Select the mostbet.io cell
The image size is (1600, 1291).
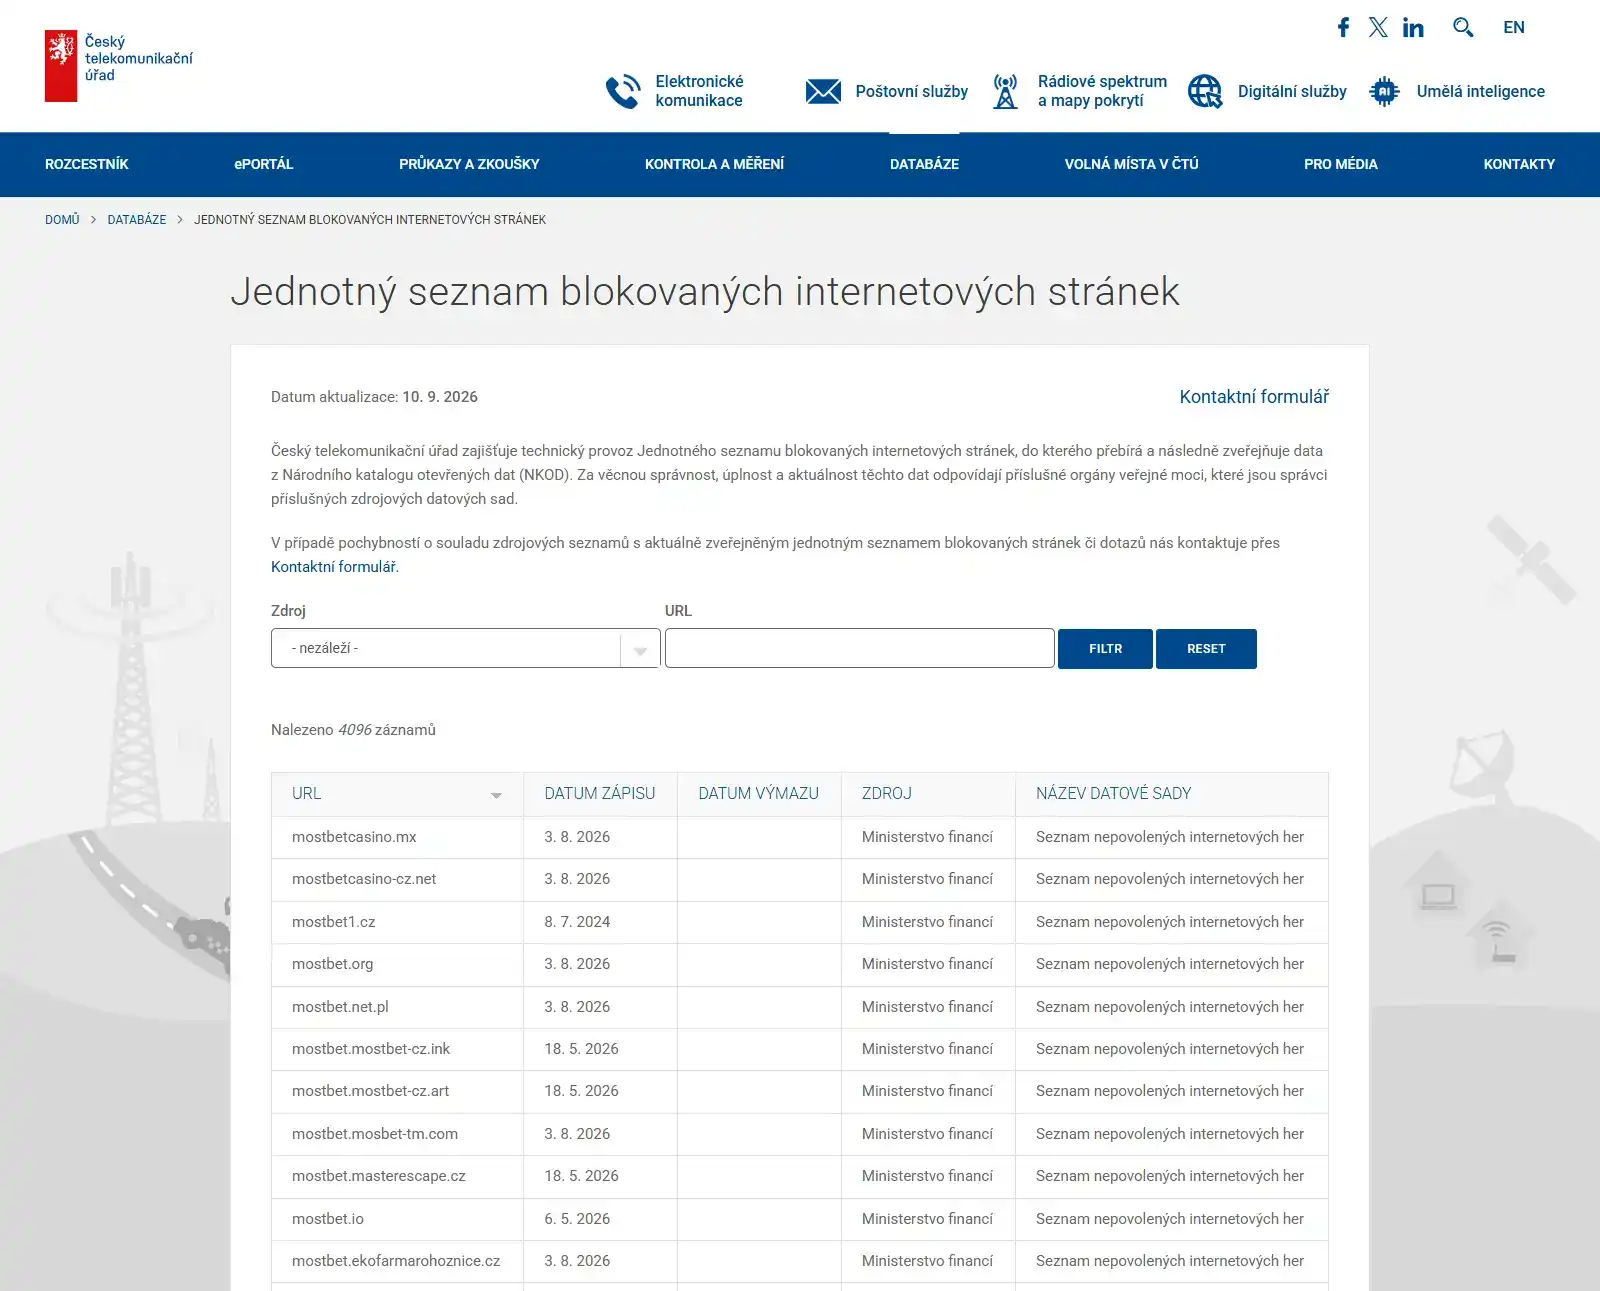point(397,1219)
